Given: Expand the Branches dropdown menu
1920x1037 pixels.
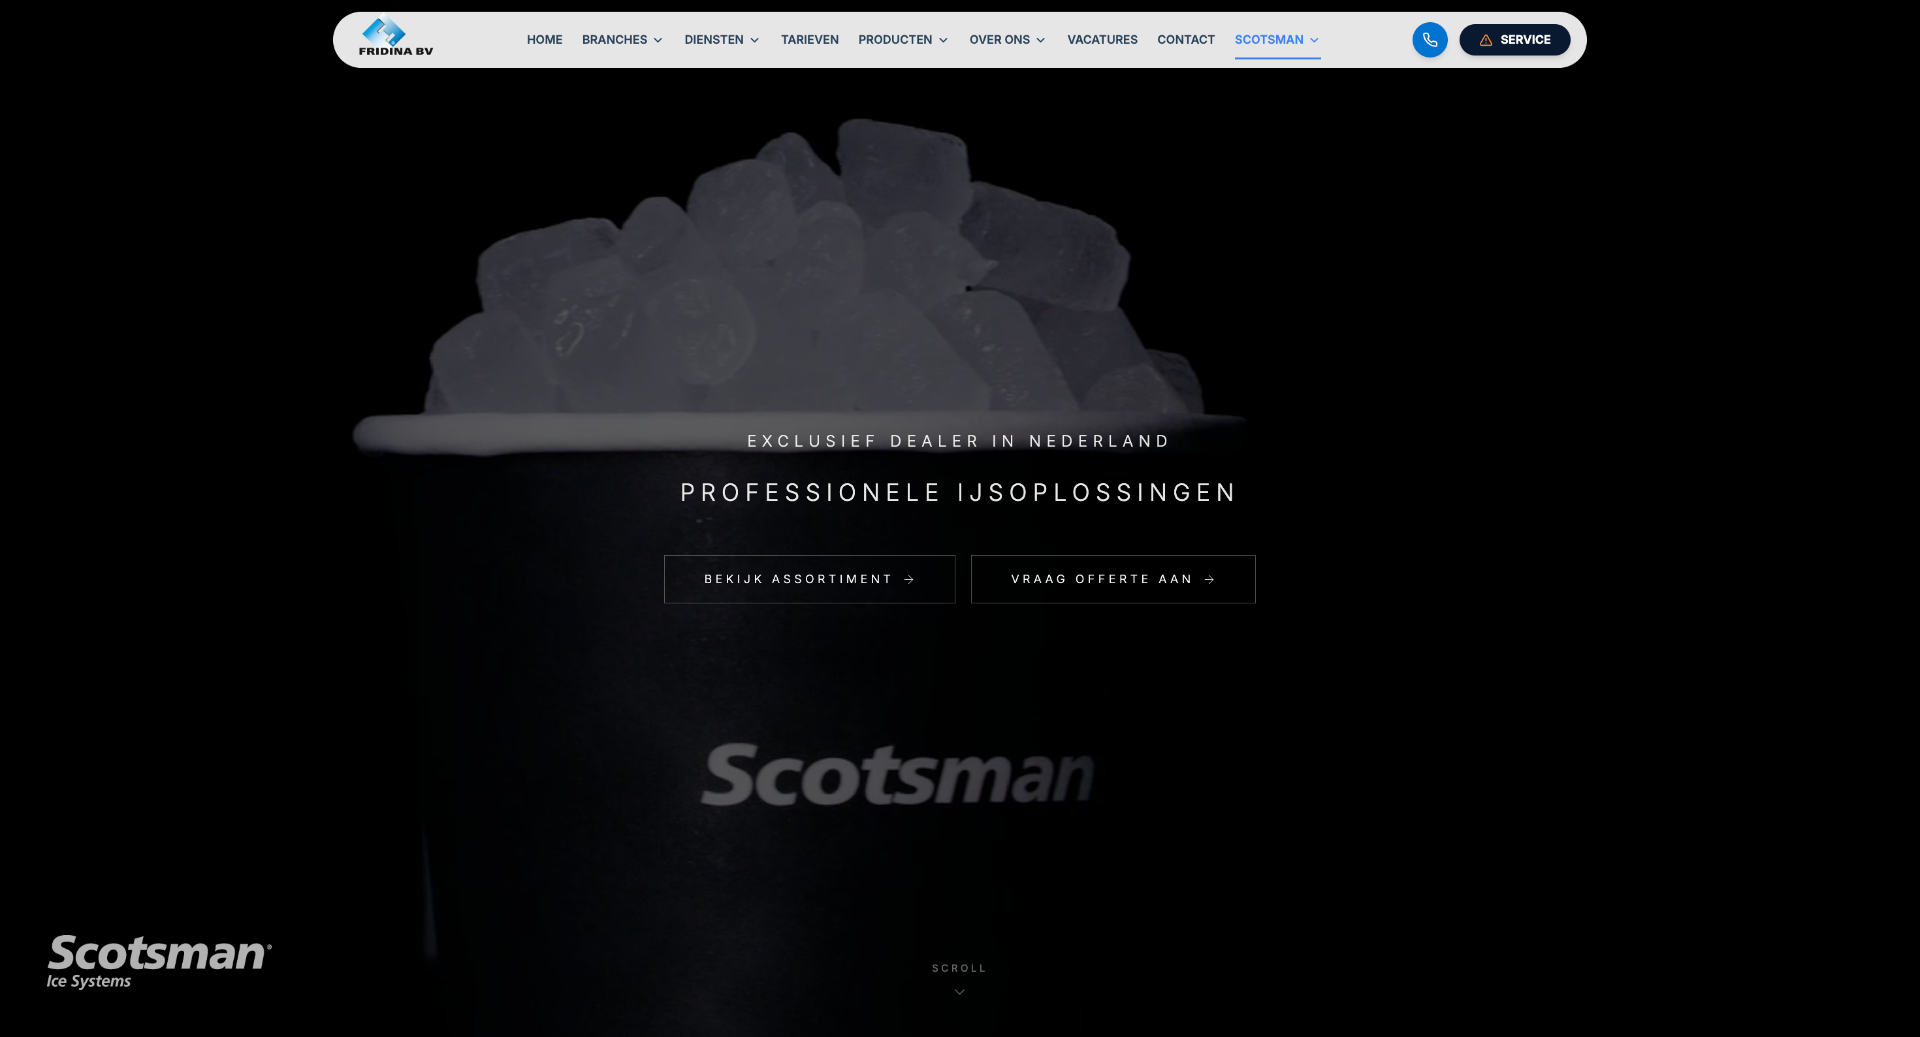Looking at the screenshot, I should click(x=622, y=40).
